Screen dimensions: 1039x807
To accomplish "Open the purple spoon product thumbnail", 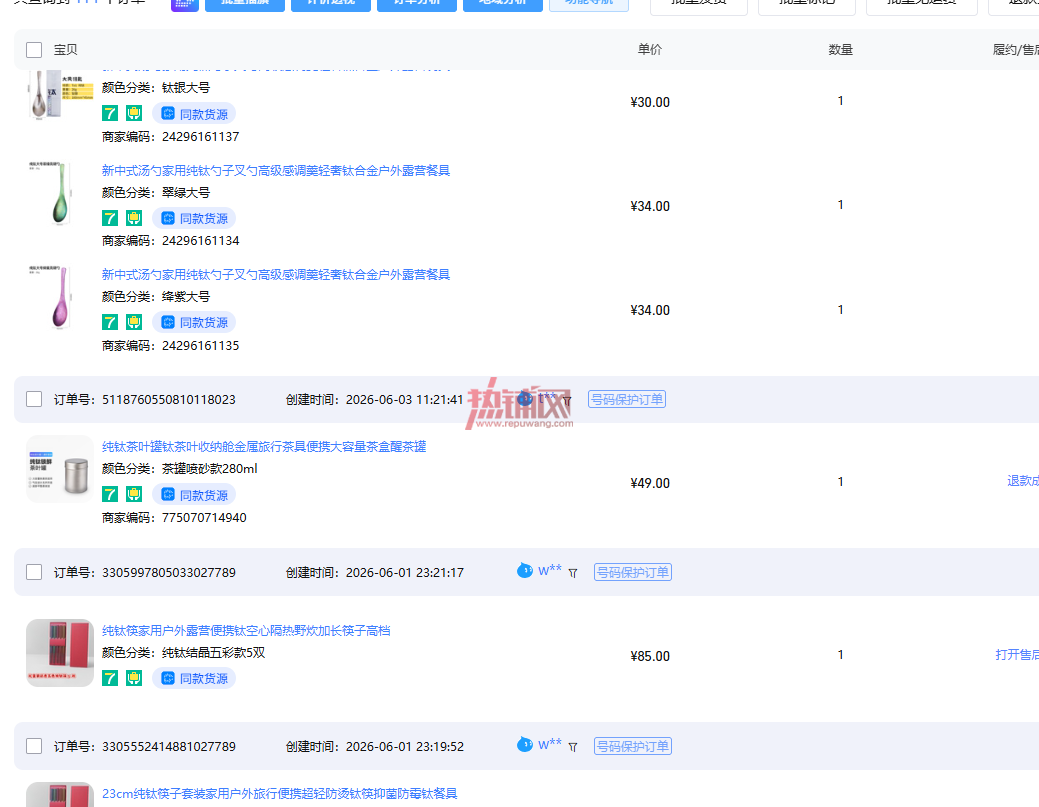I will [x=60, y=297].
